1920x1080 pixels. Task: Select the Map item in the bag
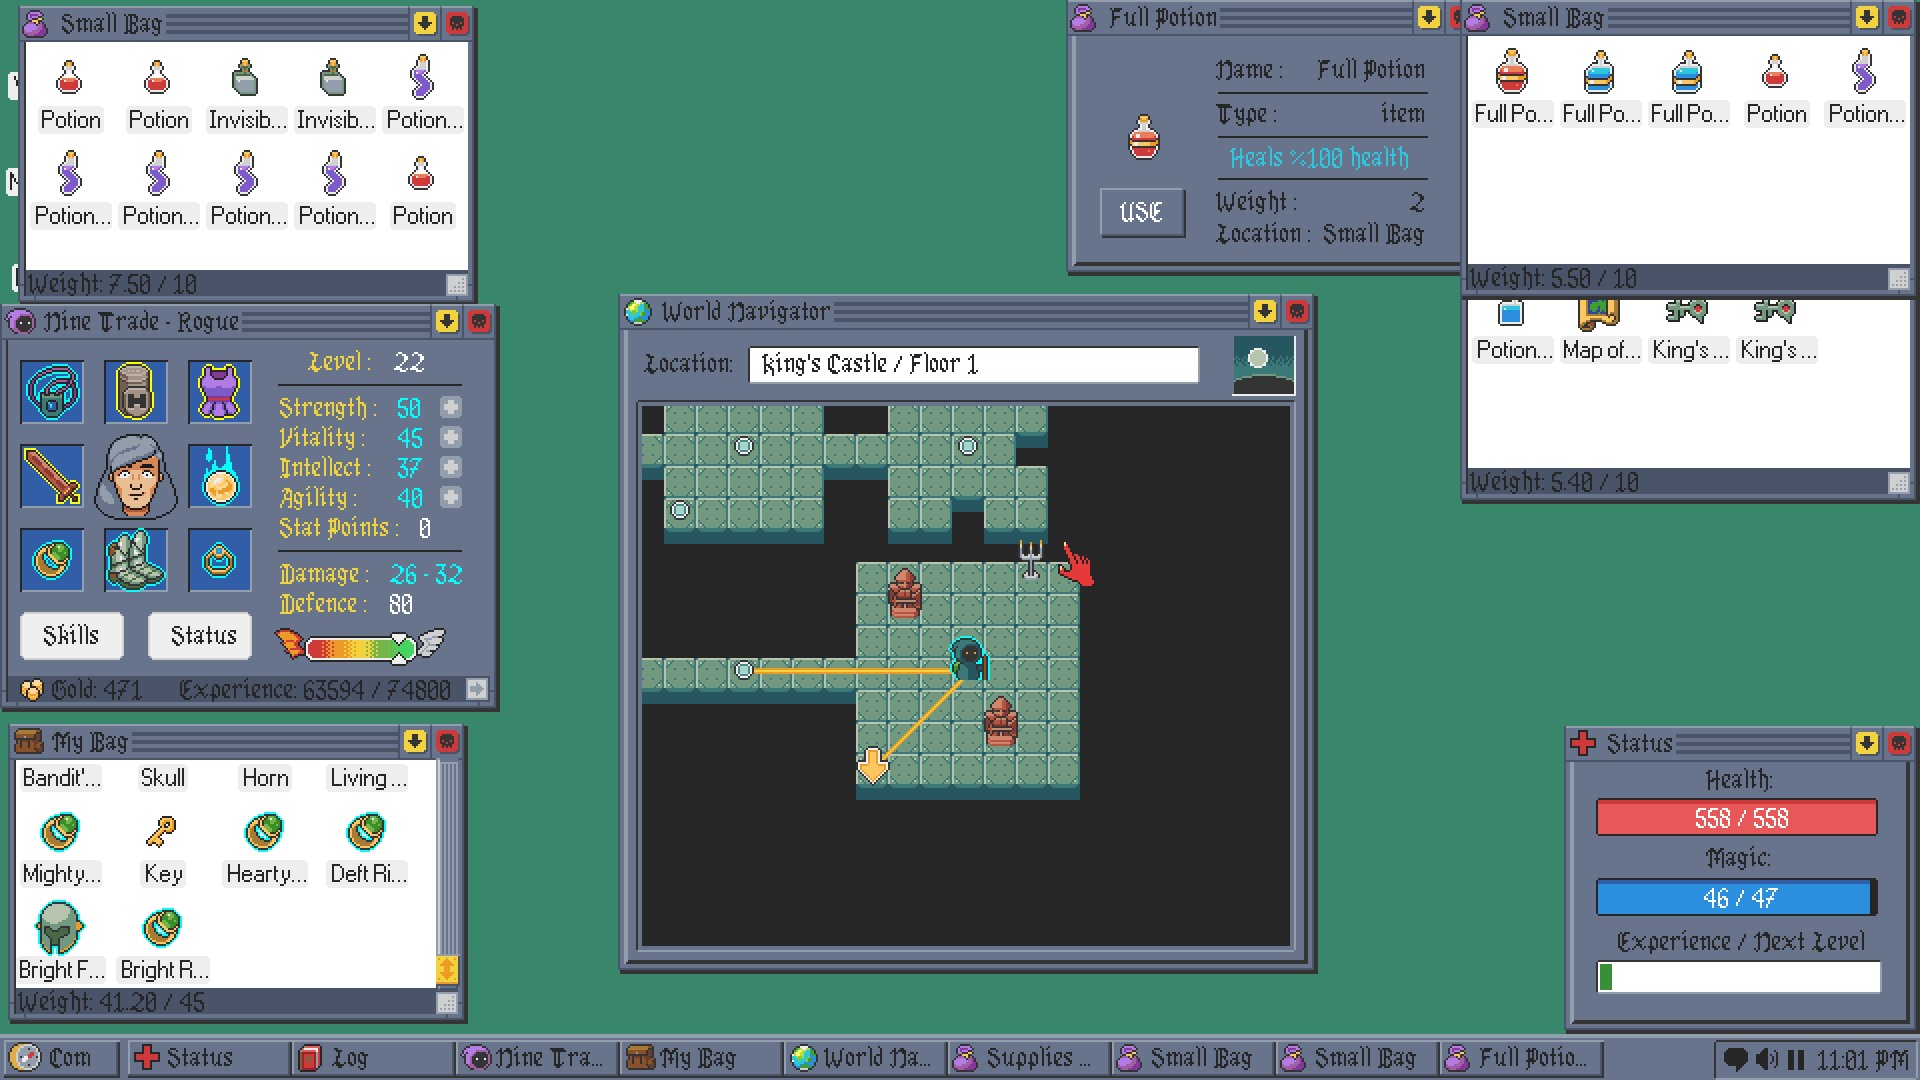pyautogui.click(x=1600, y=328)
